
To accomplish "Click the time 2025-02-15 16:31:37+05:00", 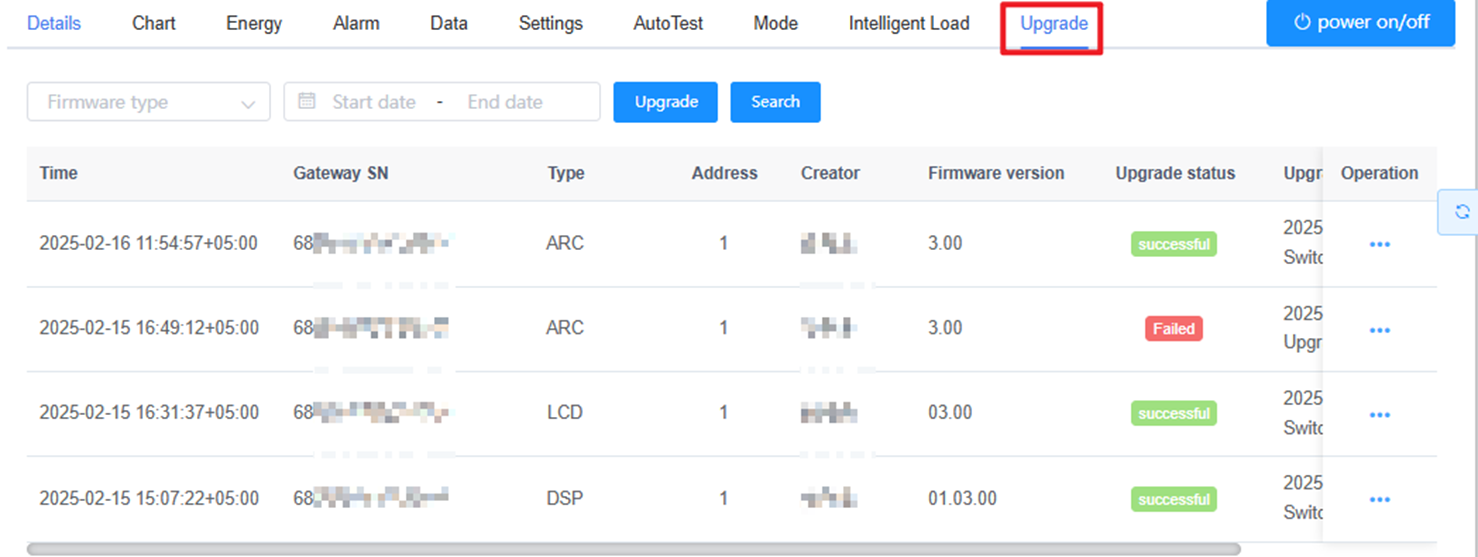I will coord(149,412).
